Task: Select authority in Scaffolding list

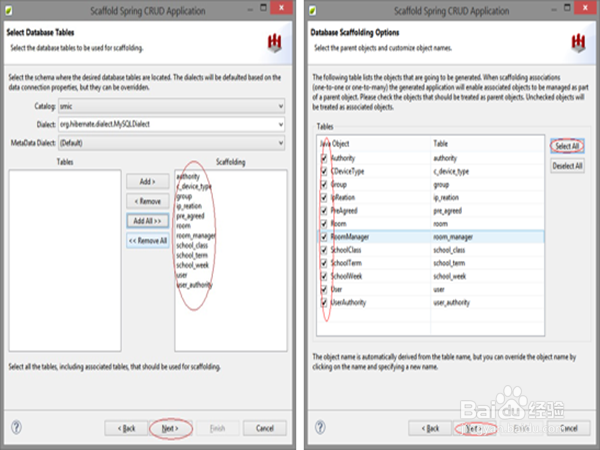Action: pos(188,176)
